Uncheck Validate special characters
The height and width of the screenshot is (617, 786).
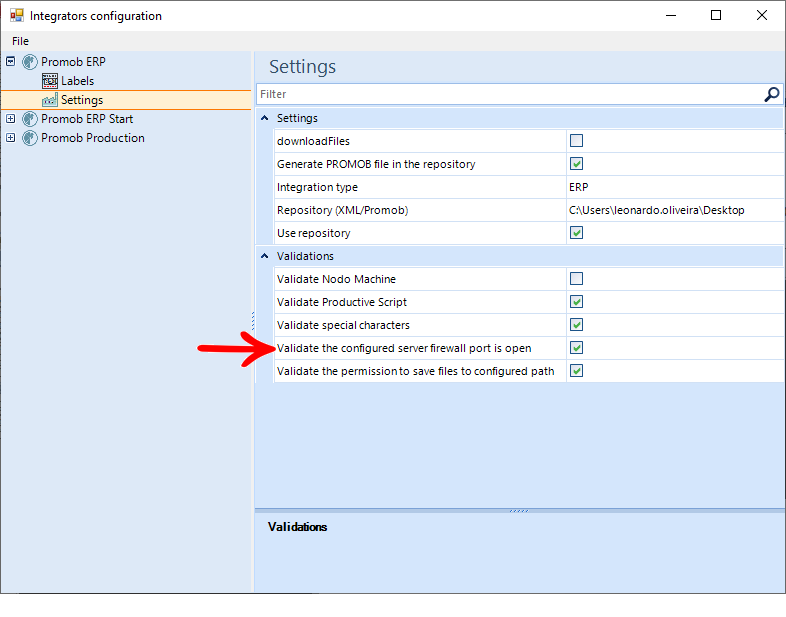[x=576, y=325]
